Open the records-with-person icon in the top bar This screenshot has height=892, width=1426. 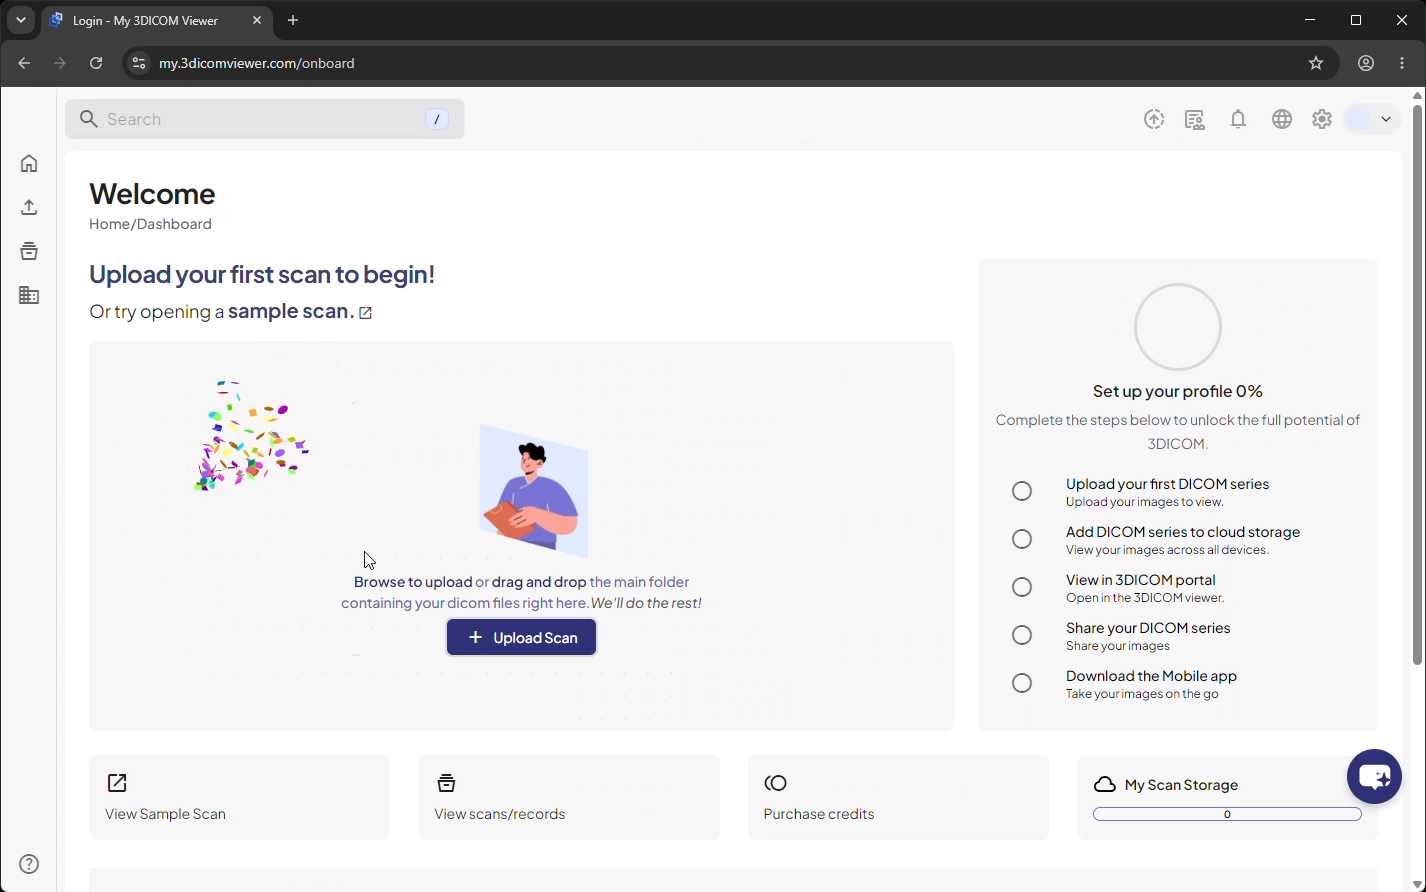pos(1195,119)
